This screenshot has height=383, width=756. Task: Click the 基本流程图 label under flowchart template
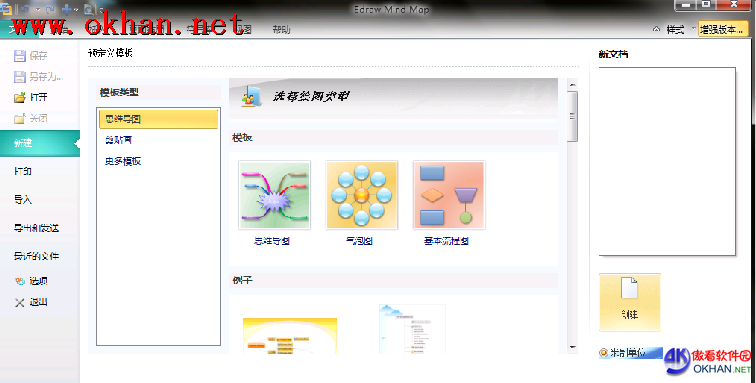446,241
